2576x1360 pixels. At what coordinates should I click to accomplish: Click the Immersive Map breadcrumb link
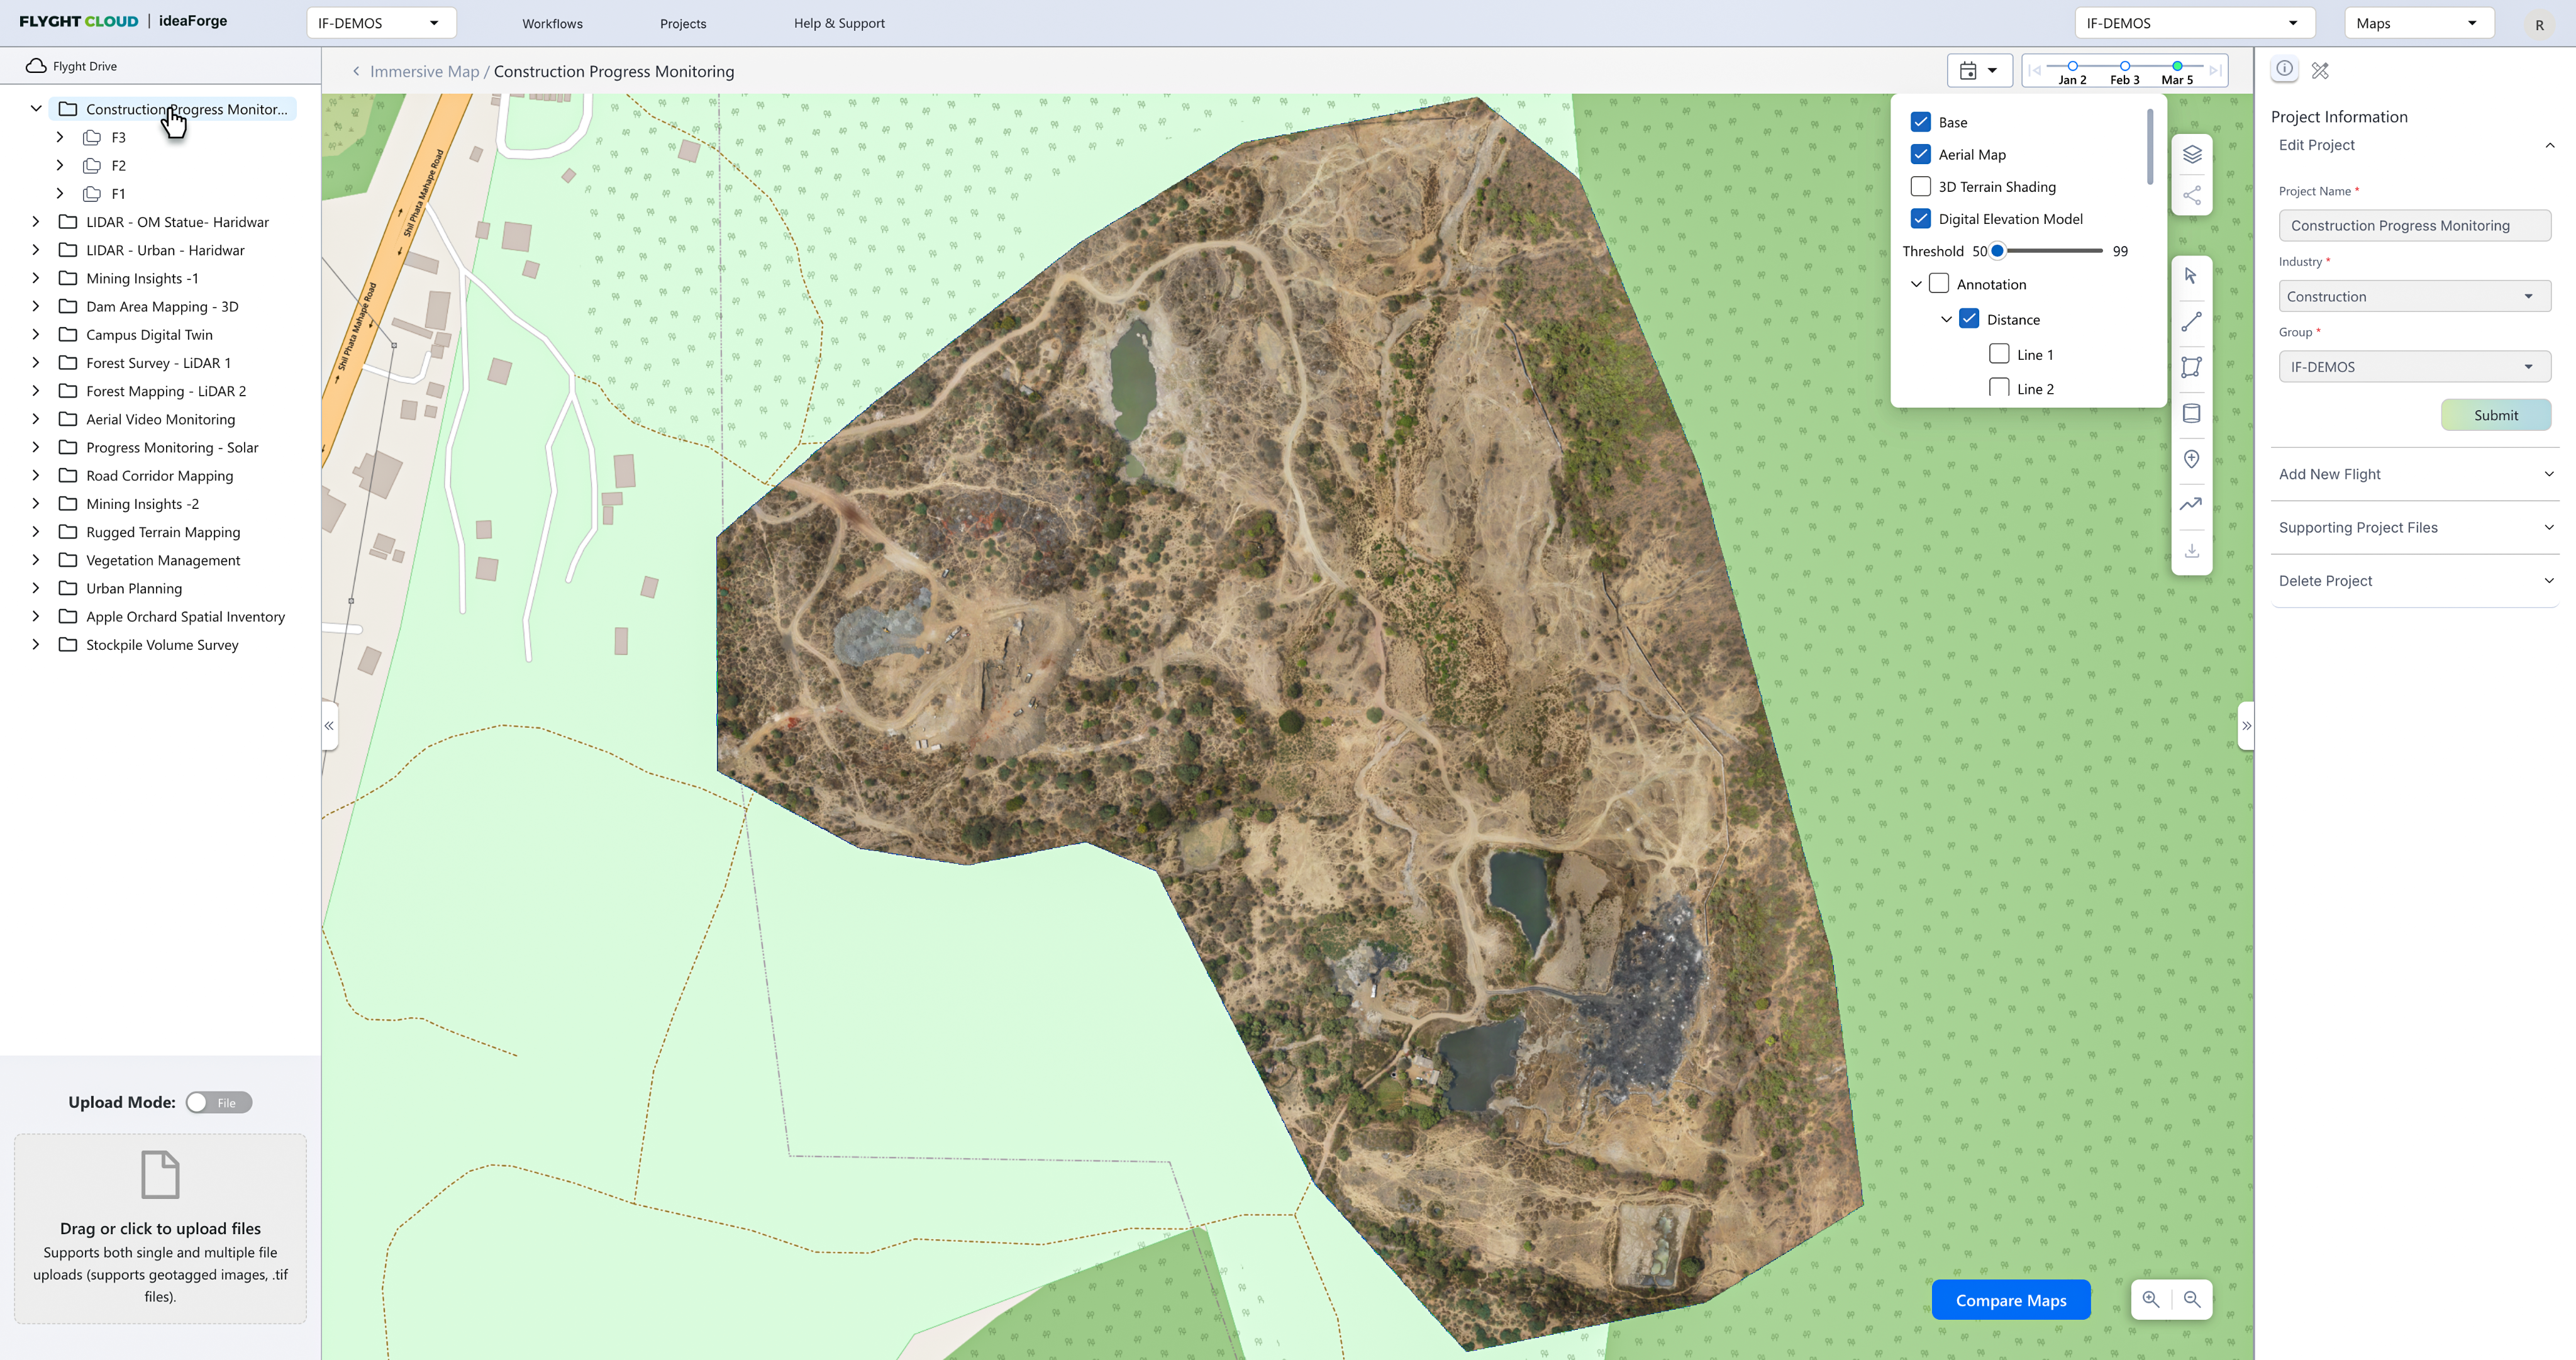click(x=424, y=71)
